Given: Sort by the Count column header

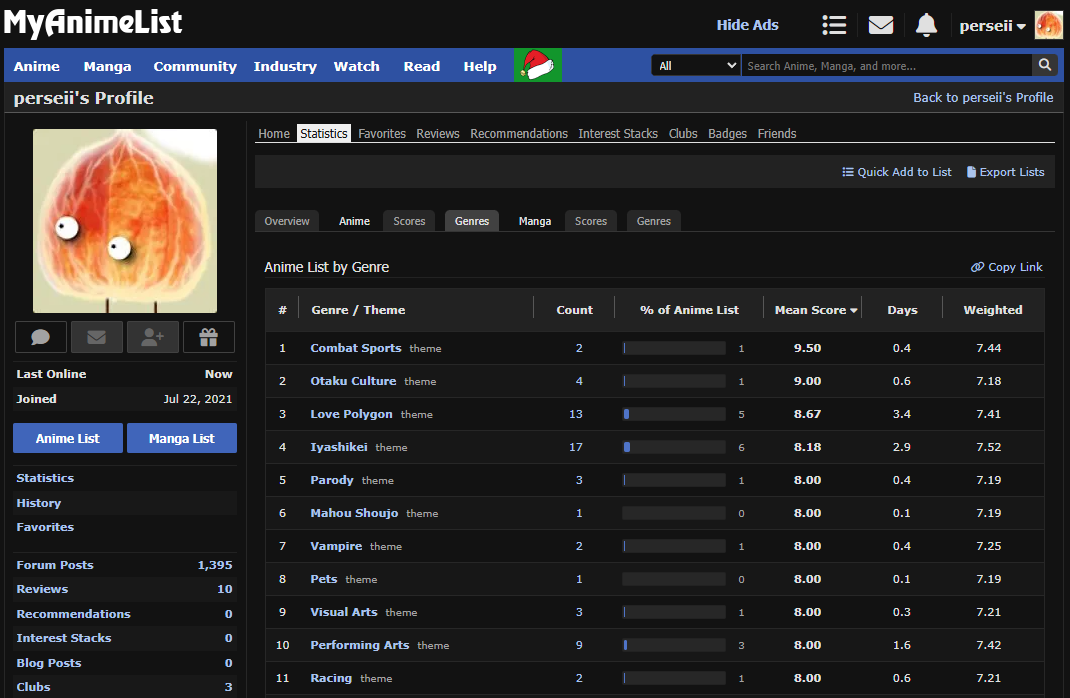Looking at the screenshot, I should point(575,310).
